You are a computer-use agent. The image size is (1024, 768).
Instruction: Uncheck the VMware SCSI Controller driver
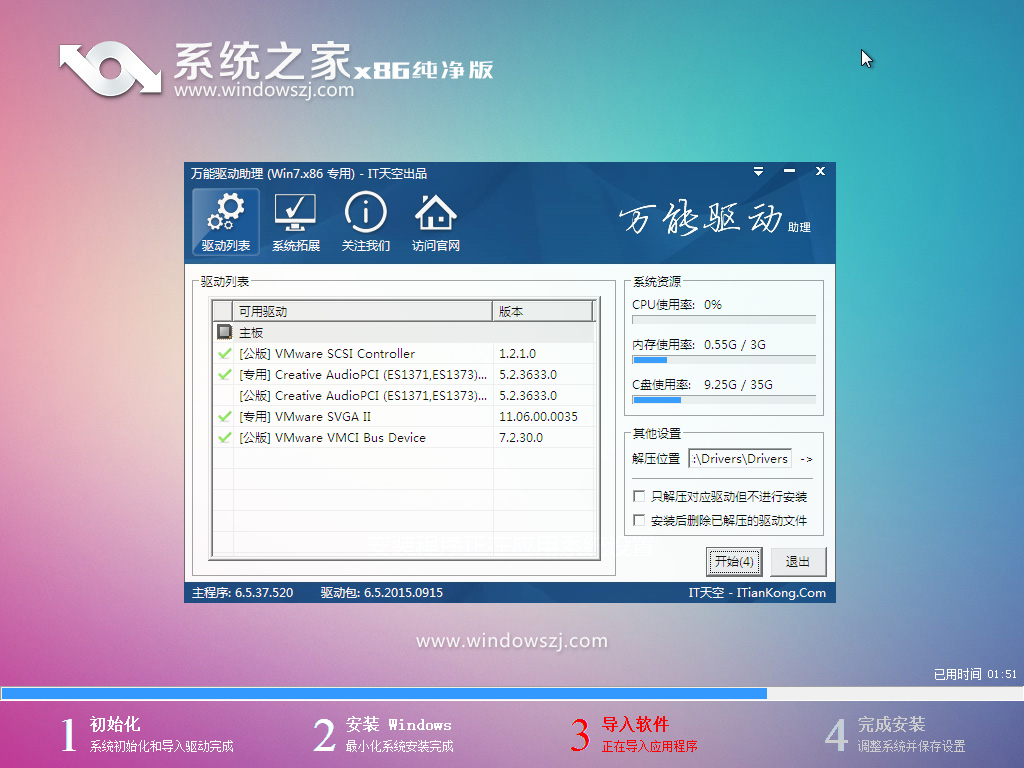point(224,353)
